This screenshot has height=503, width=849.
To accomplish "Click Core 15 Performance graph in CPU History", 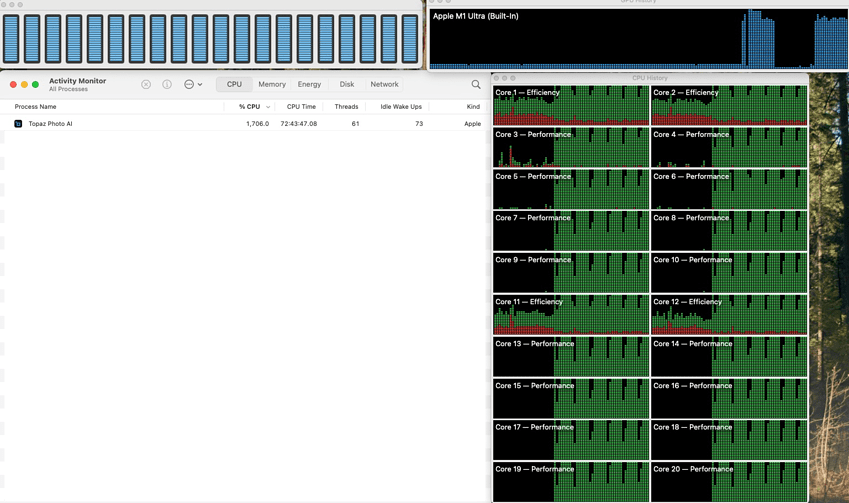I will coord(571,398).
